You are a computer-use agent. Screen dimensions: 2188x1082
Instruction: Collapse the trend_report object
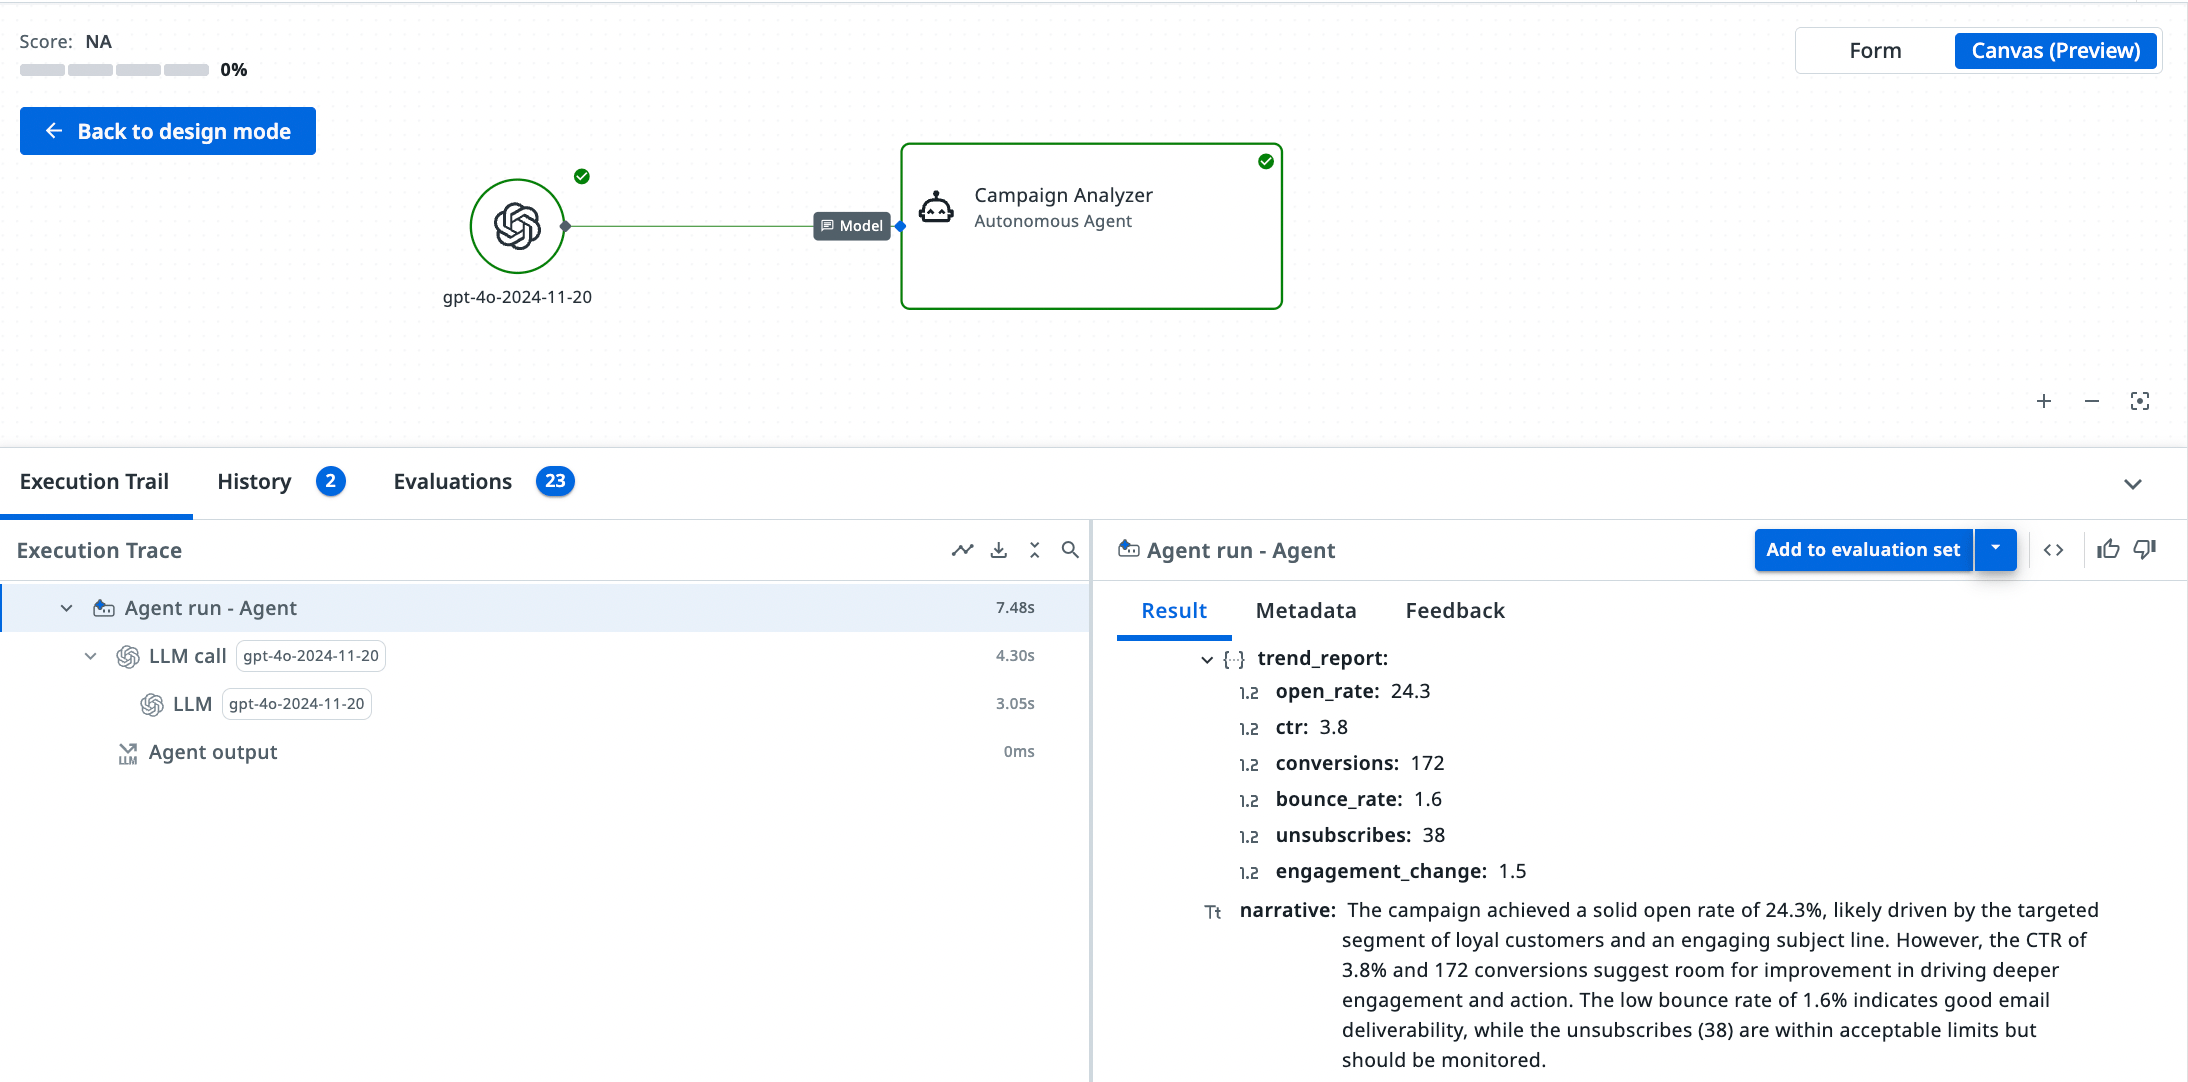tap(1207, 659)
